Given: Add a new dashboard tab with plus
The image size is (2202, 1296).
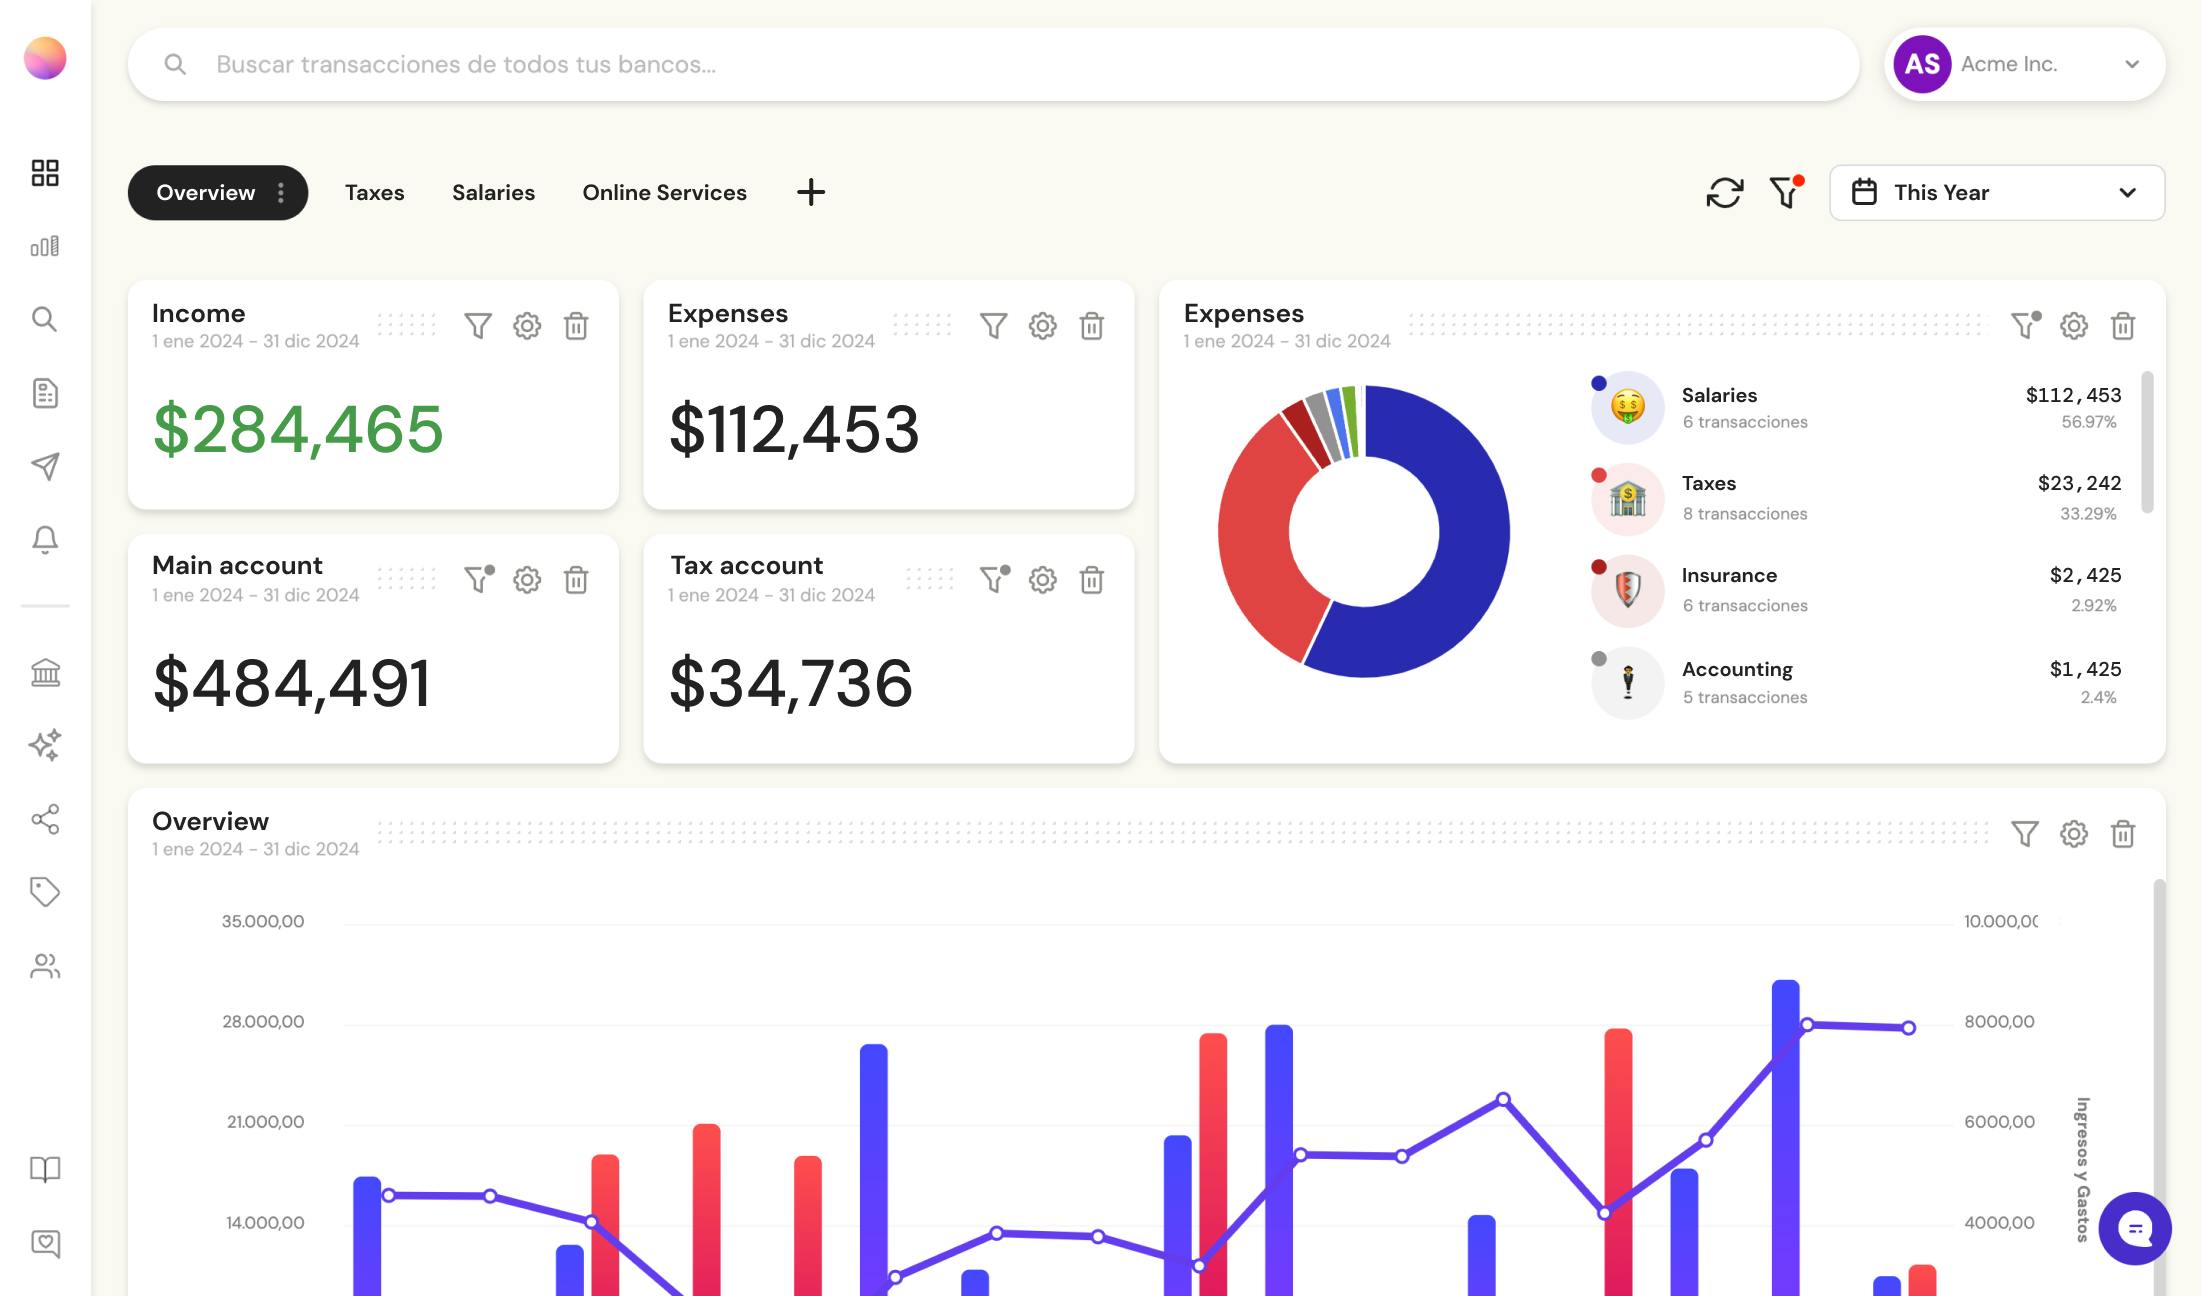Looking at the screenshot, I should [811, 192].
